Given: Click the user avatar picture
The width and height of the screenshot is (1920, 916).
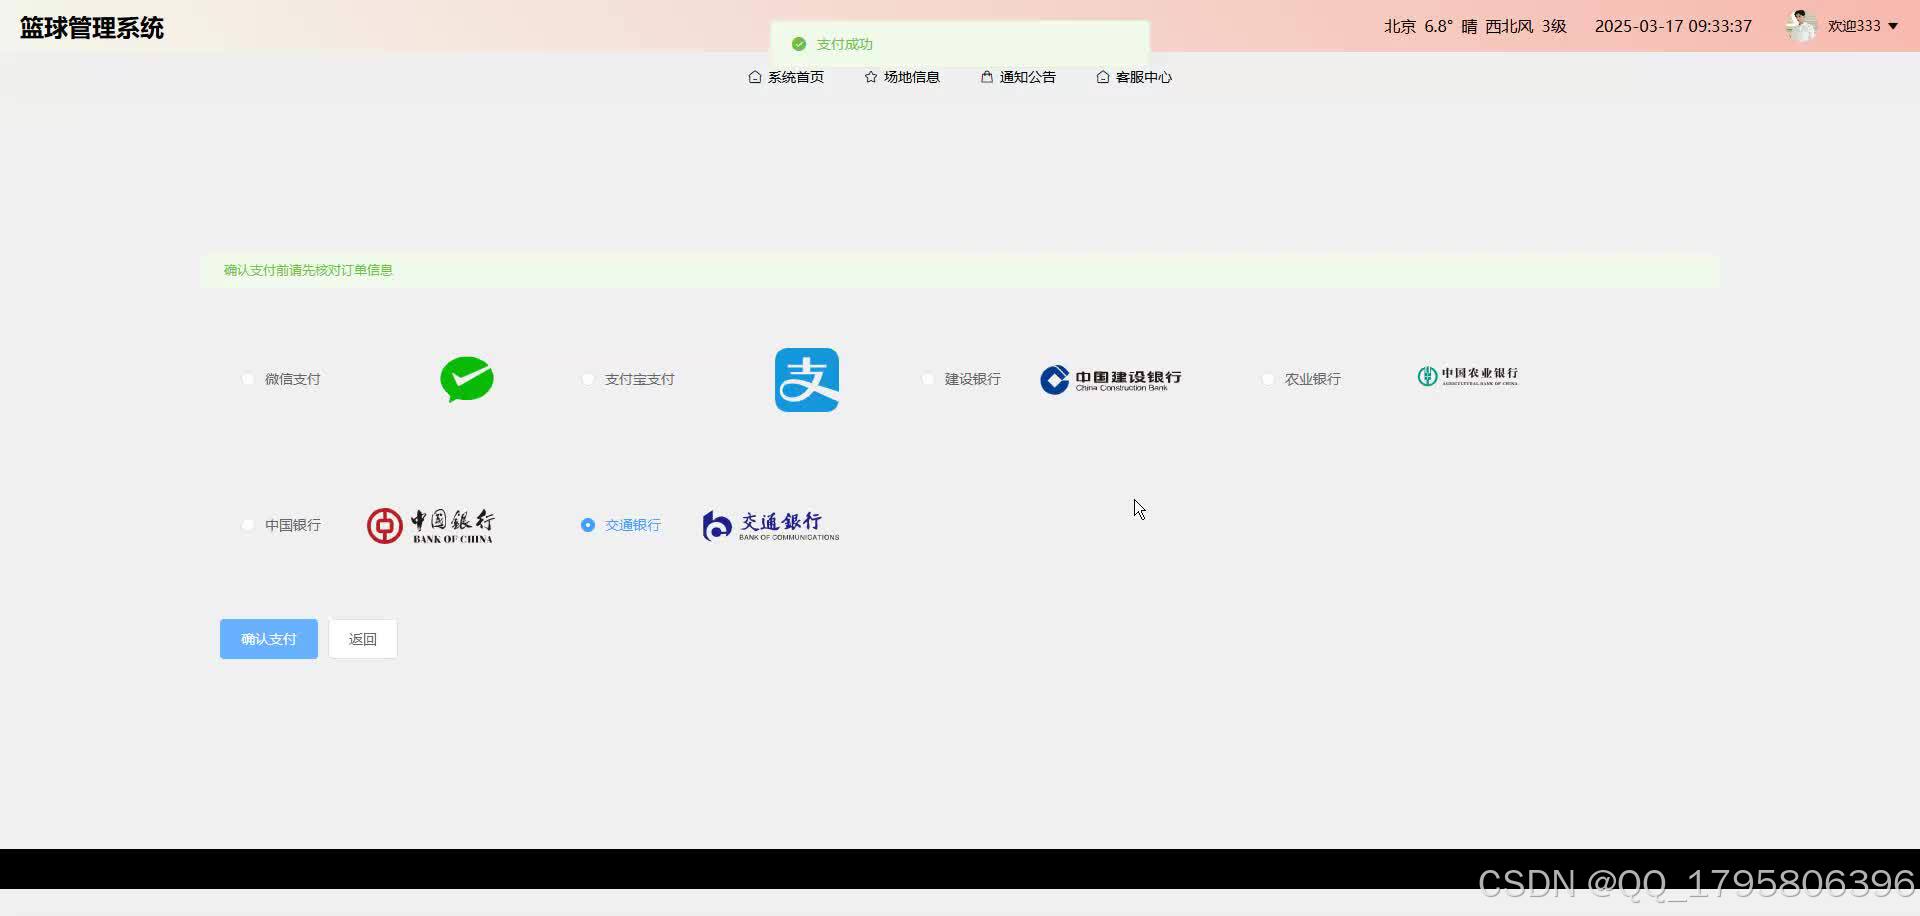Looking at the screenshot, I should click(x=1802, y=26).
